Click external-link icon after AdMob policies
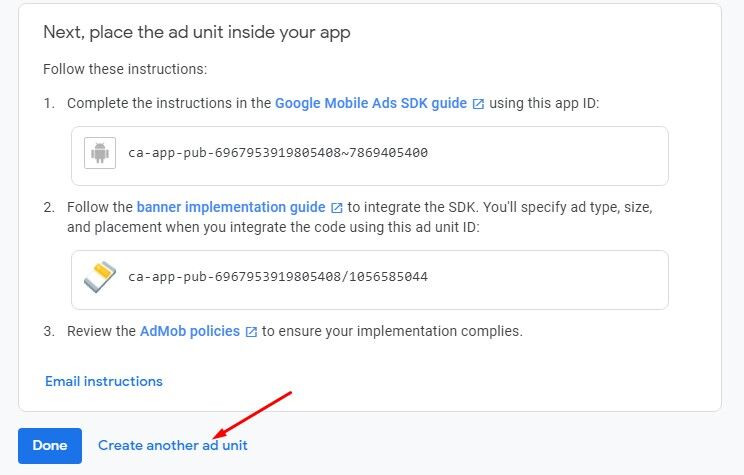The width and height of the screenshot is (744, 475). (x=251, y=331)
